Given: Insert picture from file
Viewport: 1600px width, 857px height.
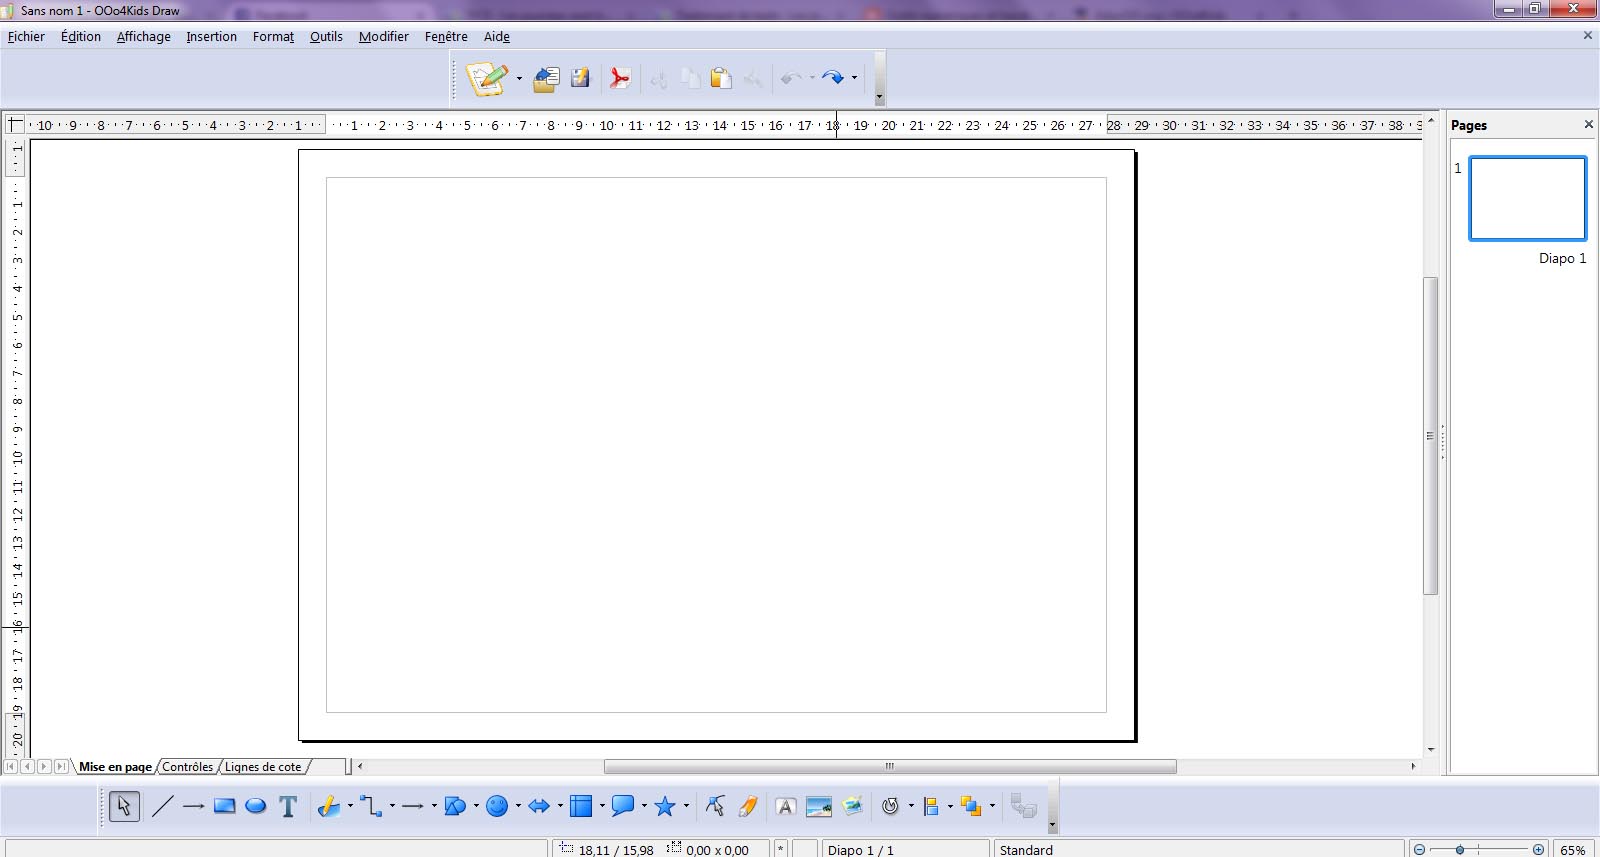Looking at the screenshot, I should [819, 806].
